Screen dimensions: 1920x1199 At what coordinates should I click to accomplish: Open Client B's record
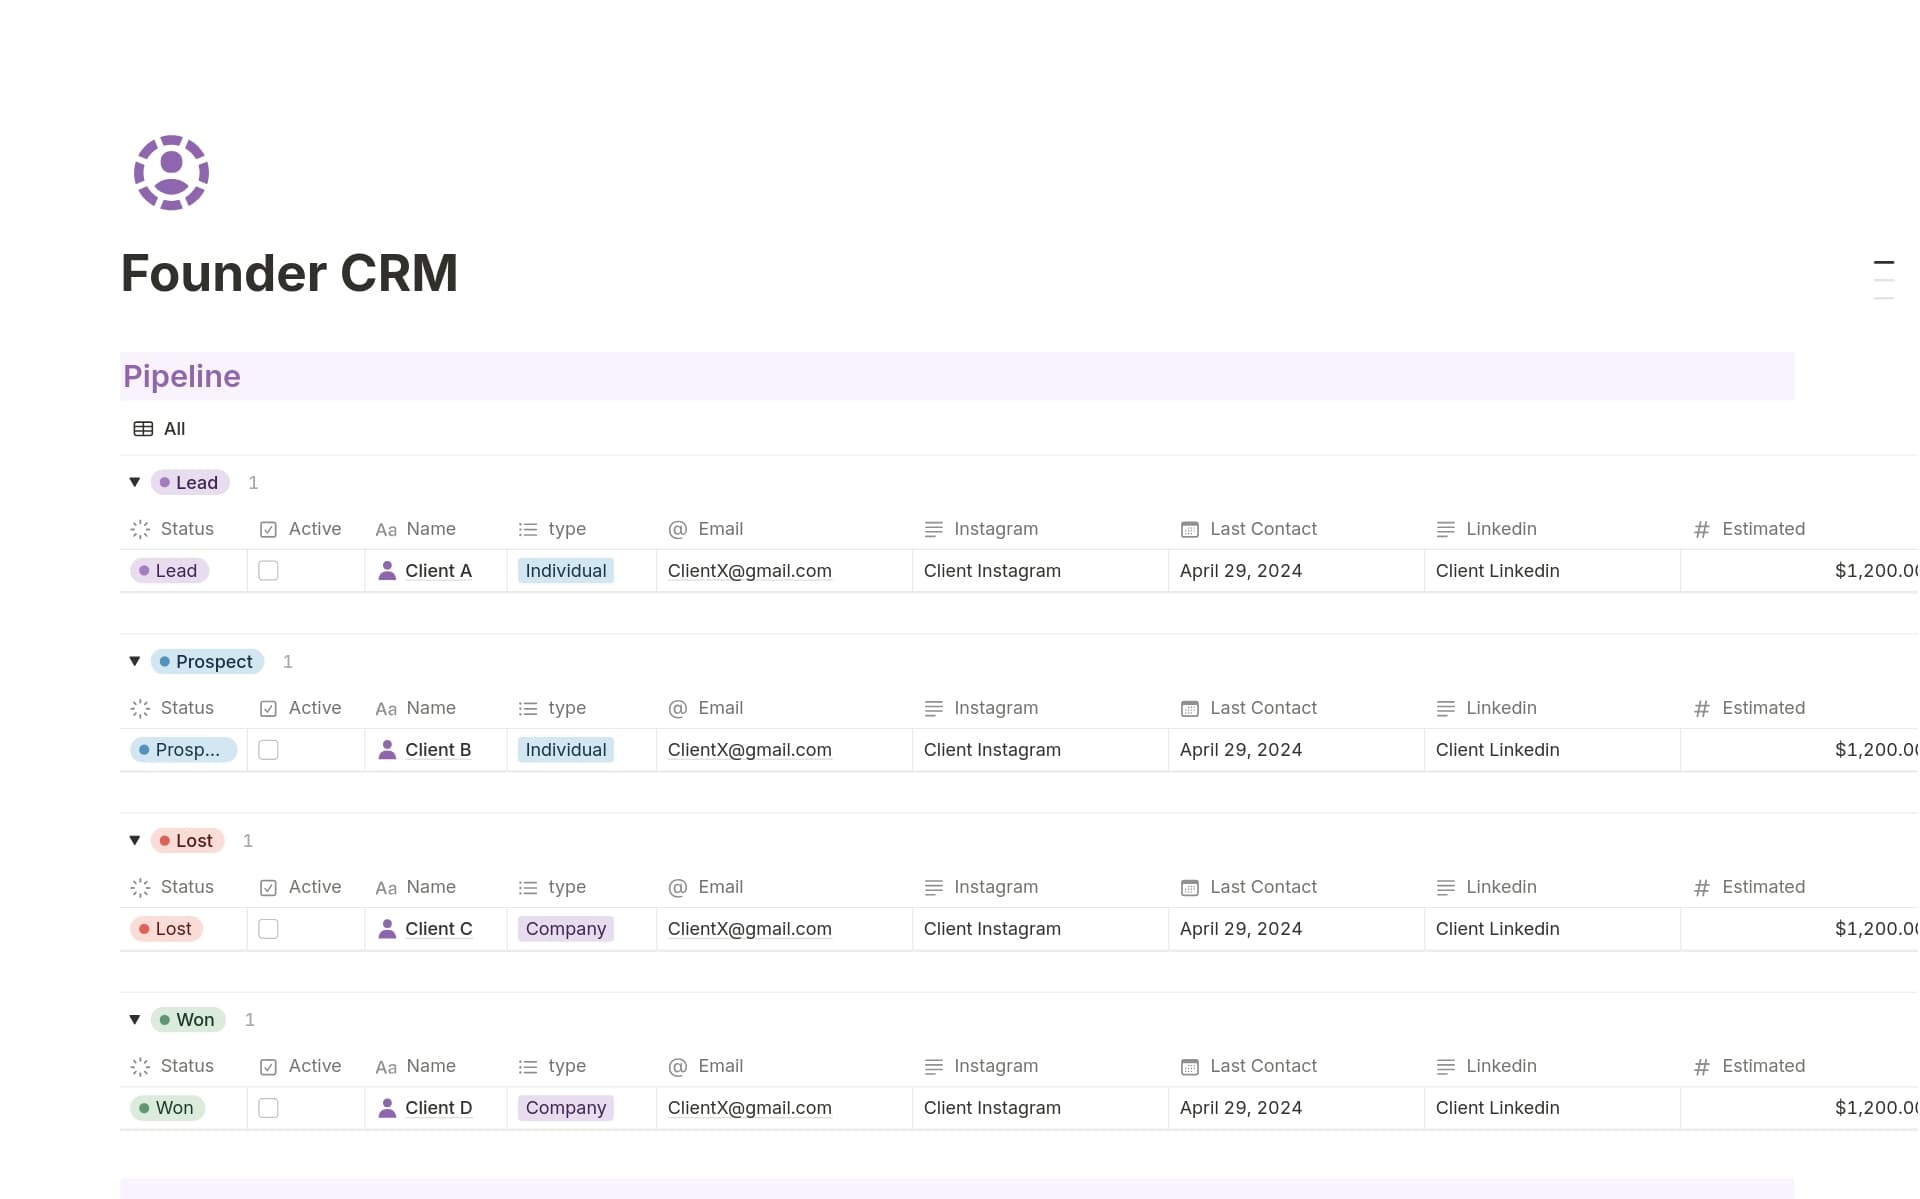click(438, 749)
